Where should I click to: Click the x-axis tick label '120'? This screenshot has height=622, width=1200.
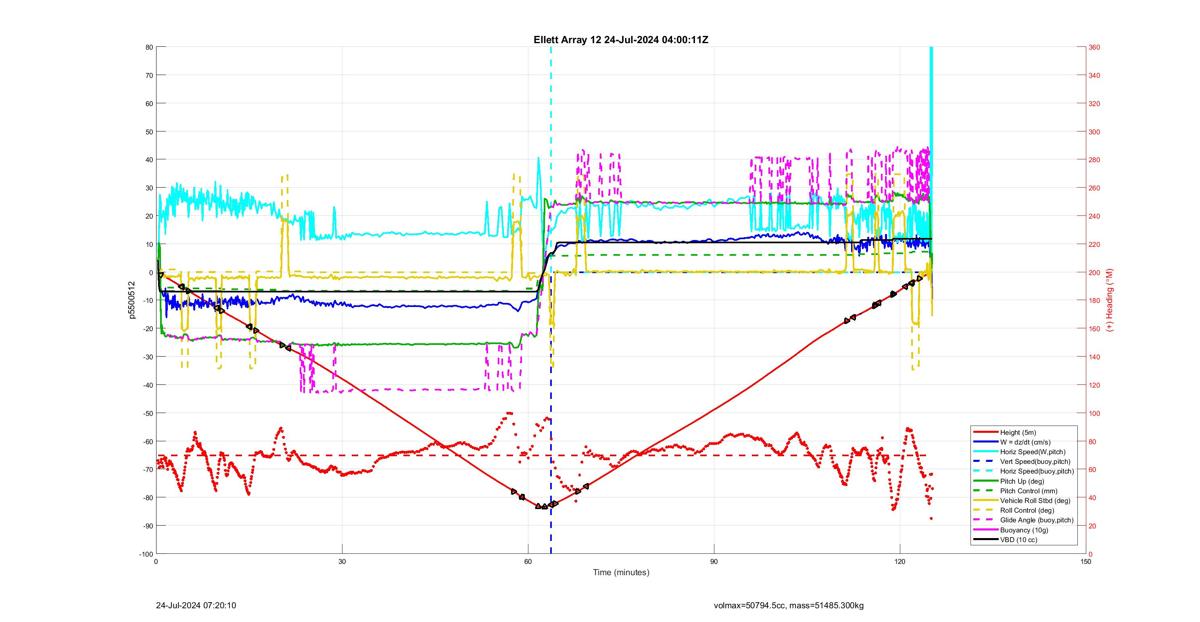click(900, 561)
